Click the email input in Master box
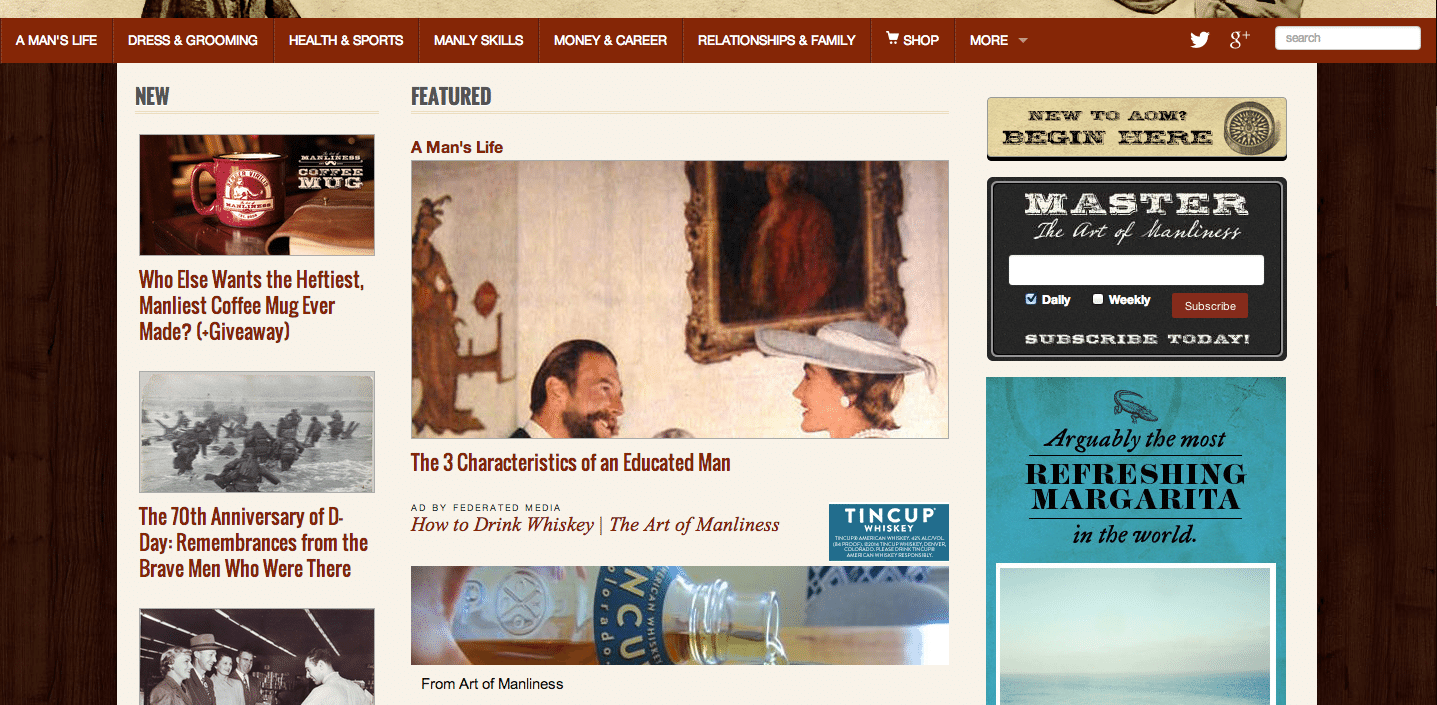 [1136, 270]
